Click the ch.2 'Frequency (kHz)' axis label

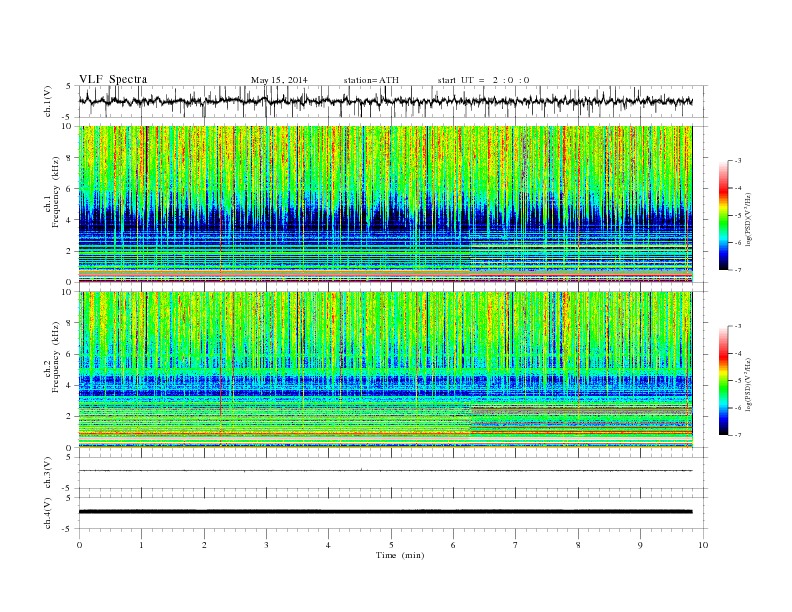[56, 357]
